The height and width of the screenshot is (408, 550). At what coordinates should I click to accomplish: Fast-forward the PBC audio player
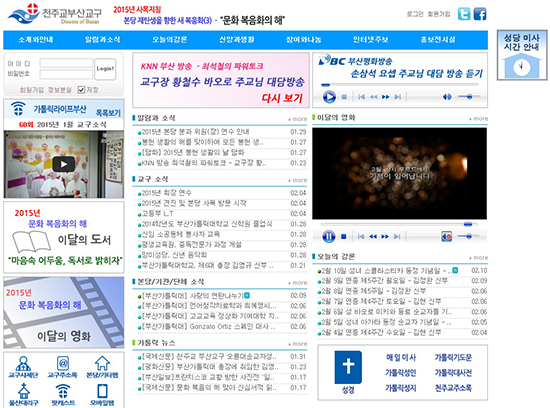coord(385,97)
